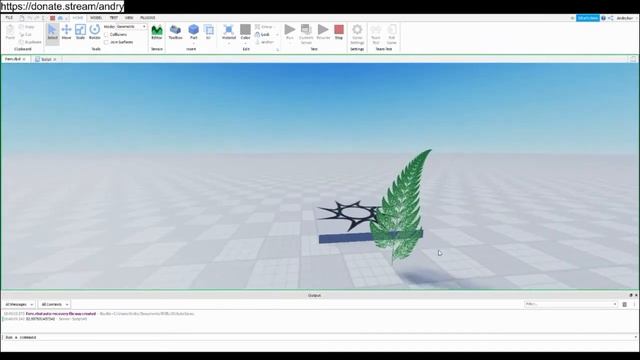Switch to the Script document tab

pos(46,59)
